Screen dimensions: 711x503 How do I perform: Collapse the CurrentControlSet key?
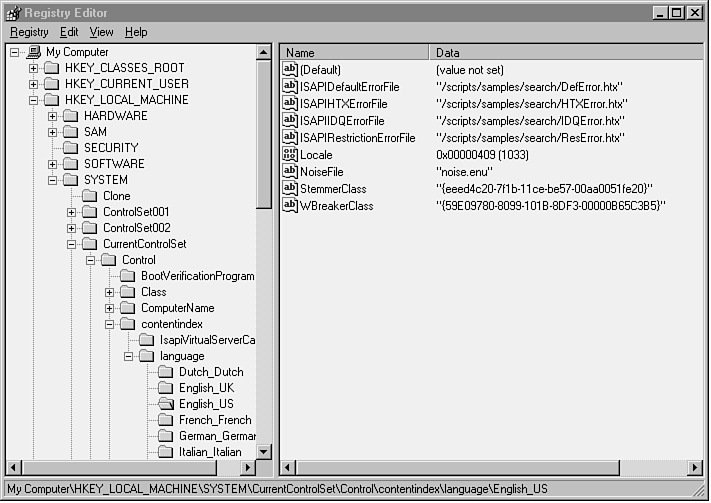tap(72, 244)
